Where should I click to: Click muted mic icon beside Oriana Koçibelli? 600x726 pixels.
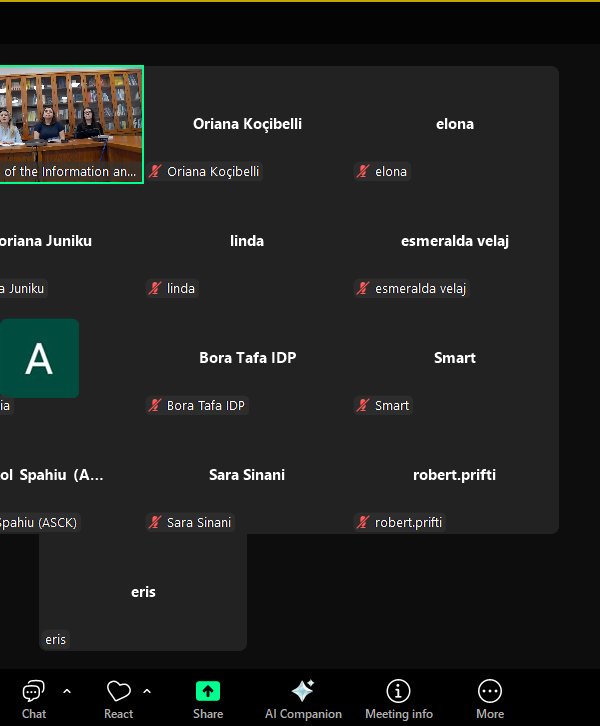click(x=155, y=172)
